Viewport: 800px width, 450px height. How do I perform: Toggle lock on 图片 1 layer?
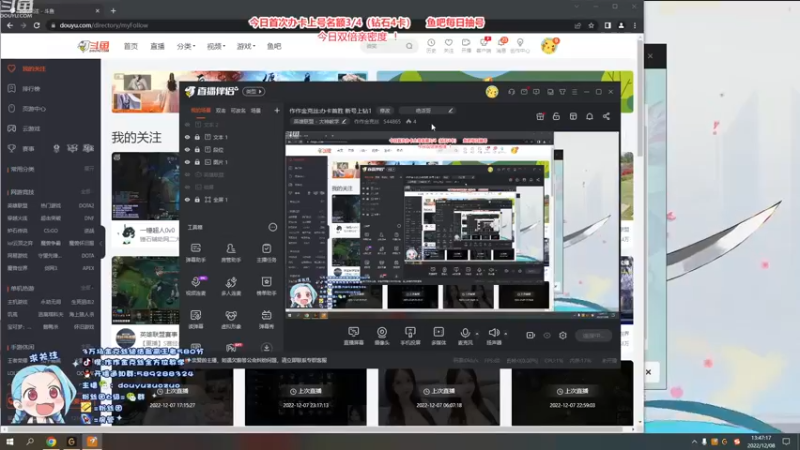click(x=197, y=162)
